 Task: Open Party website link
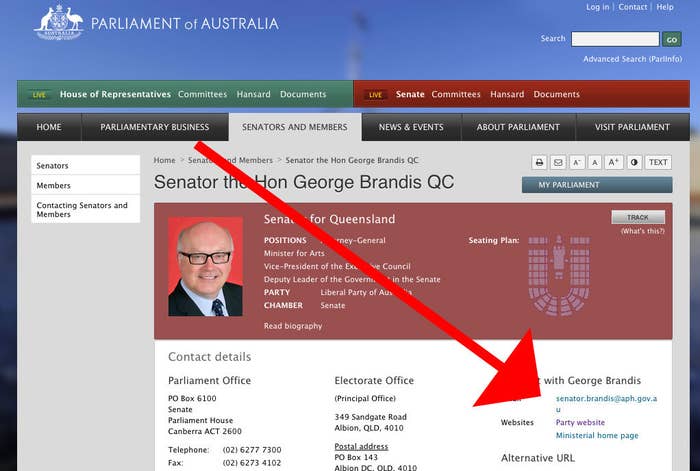click(x=580, y=422)
